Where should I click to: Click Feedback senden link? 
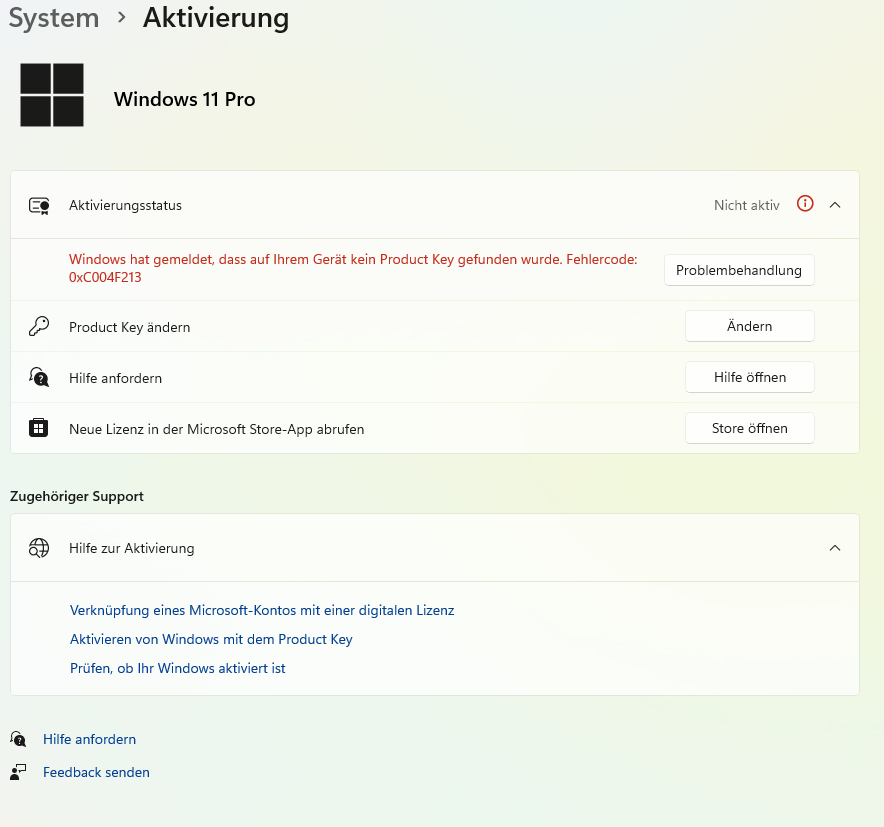click(96, 772)
